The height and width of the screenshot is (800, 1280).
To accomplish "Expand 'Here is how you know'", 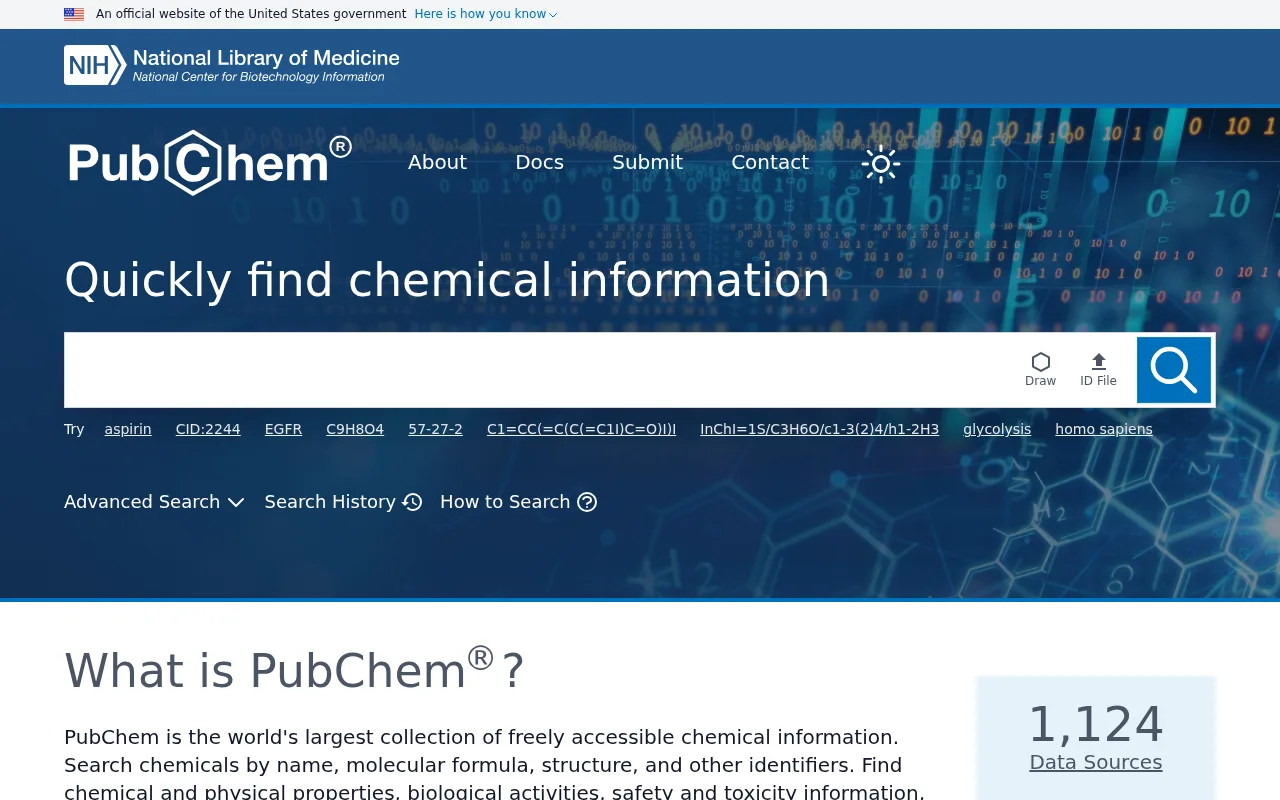I will 486,14.
